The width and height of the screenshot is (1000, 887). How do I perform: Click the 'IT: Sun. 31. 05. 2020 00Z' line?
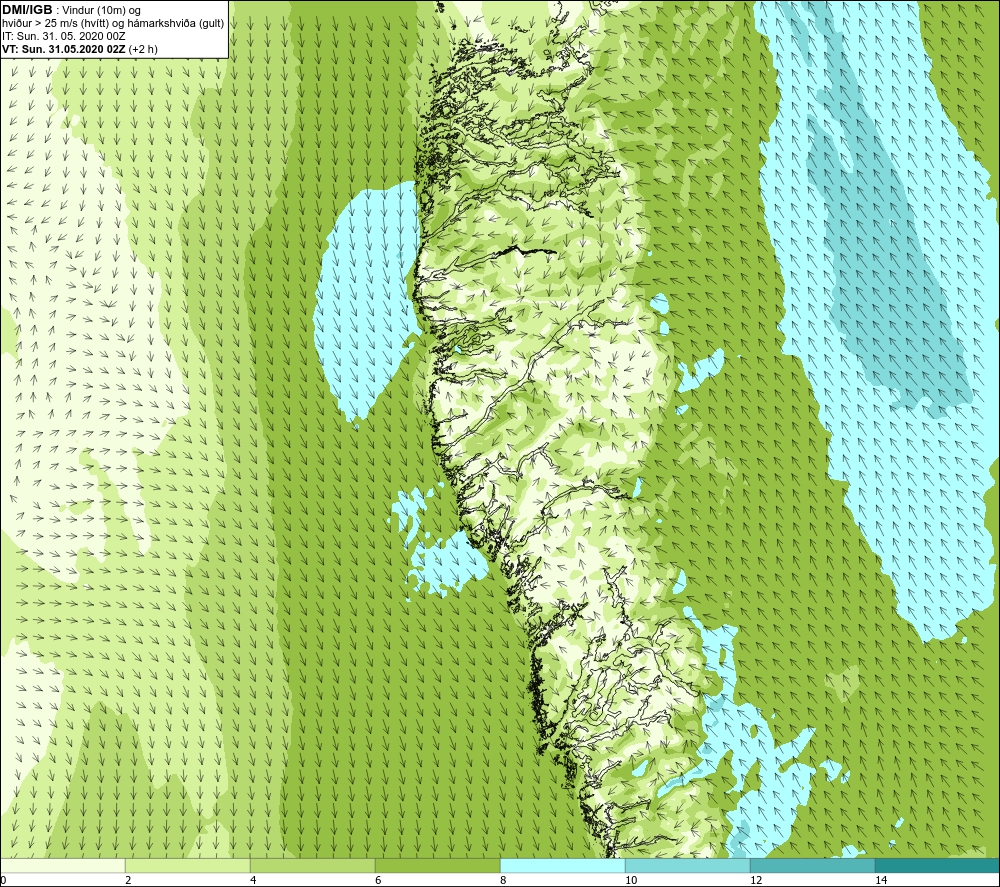pos(64,36)
